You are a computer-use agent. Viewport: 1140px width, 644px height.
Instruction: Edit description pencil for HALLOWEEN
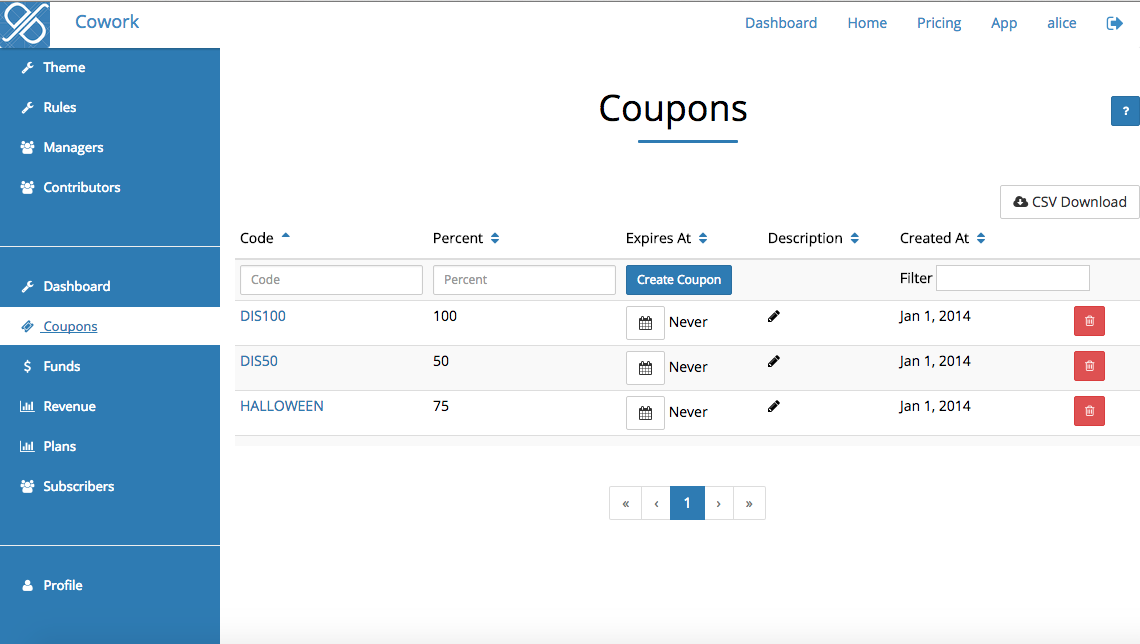click(774, 406)
